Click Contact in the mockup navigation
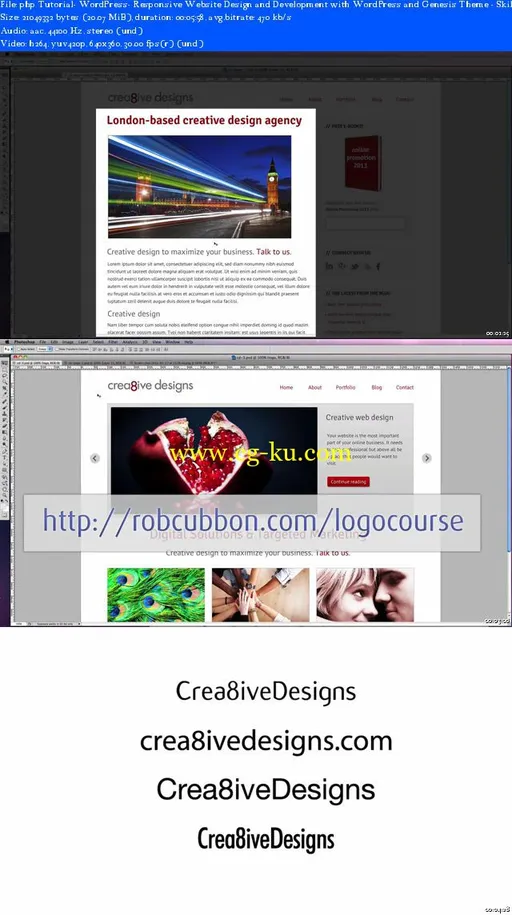This screenshot has width=512, height=915. click(405, 387)
